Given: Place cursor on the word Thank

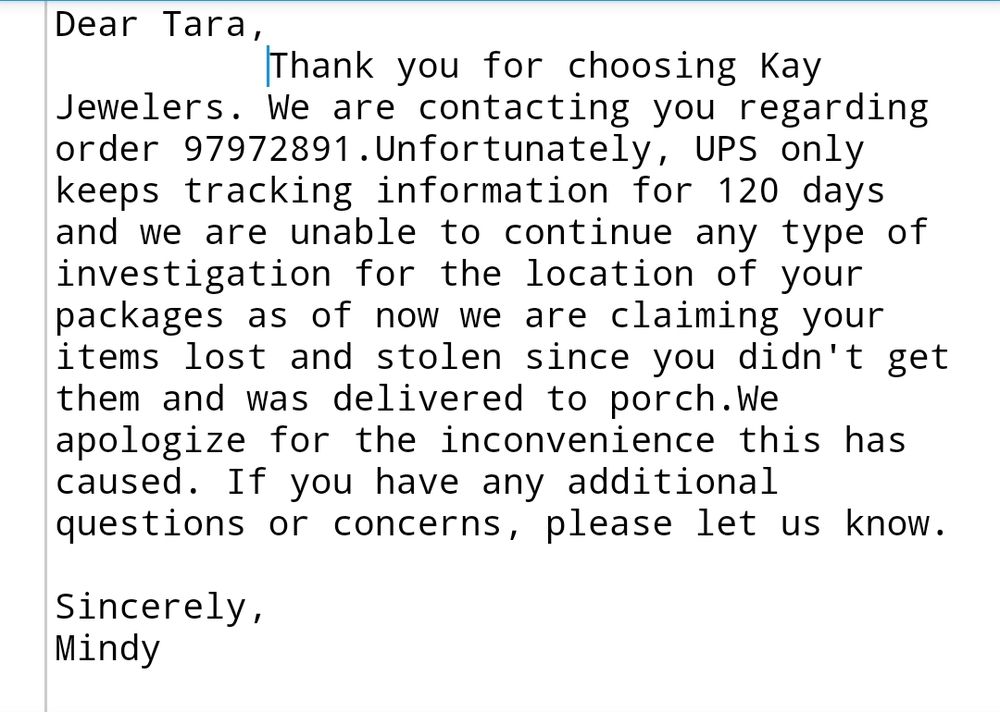Looking at the screenshot, I should (322, 67).
